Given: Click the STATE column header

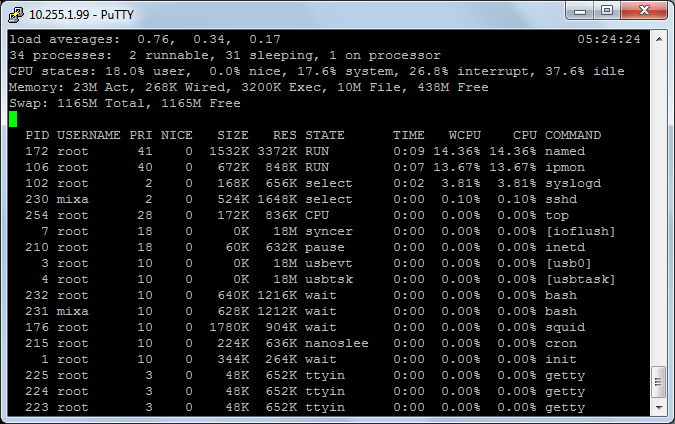Looking at the screenshot, I should coord(325,135).
